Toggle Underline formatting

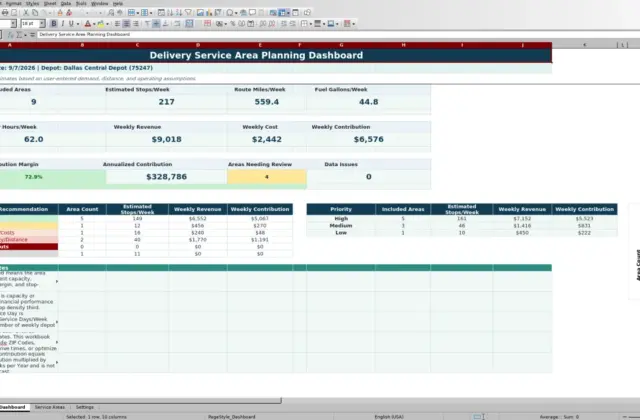[x=71, y=24]
